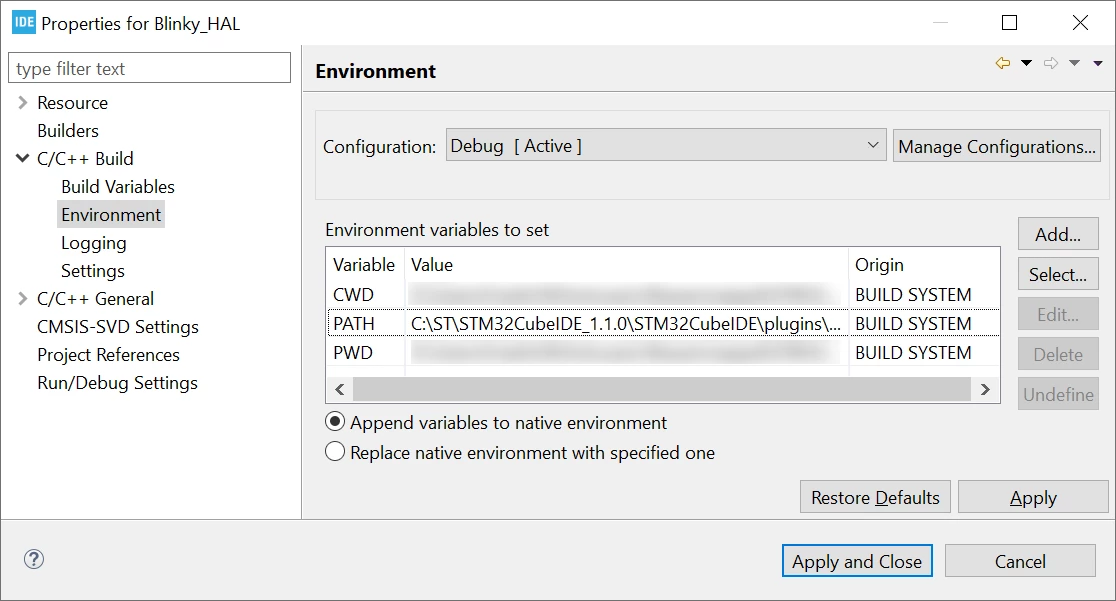Click BUILD SYSTEM origin in CWD row

click(x=913, y=294)
